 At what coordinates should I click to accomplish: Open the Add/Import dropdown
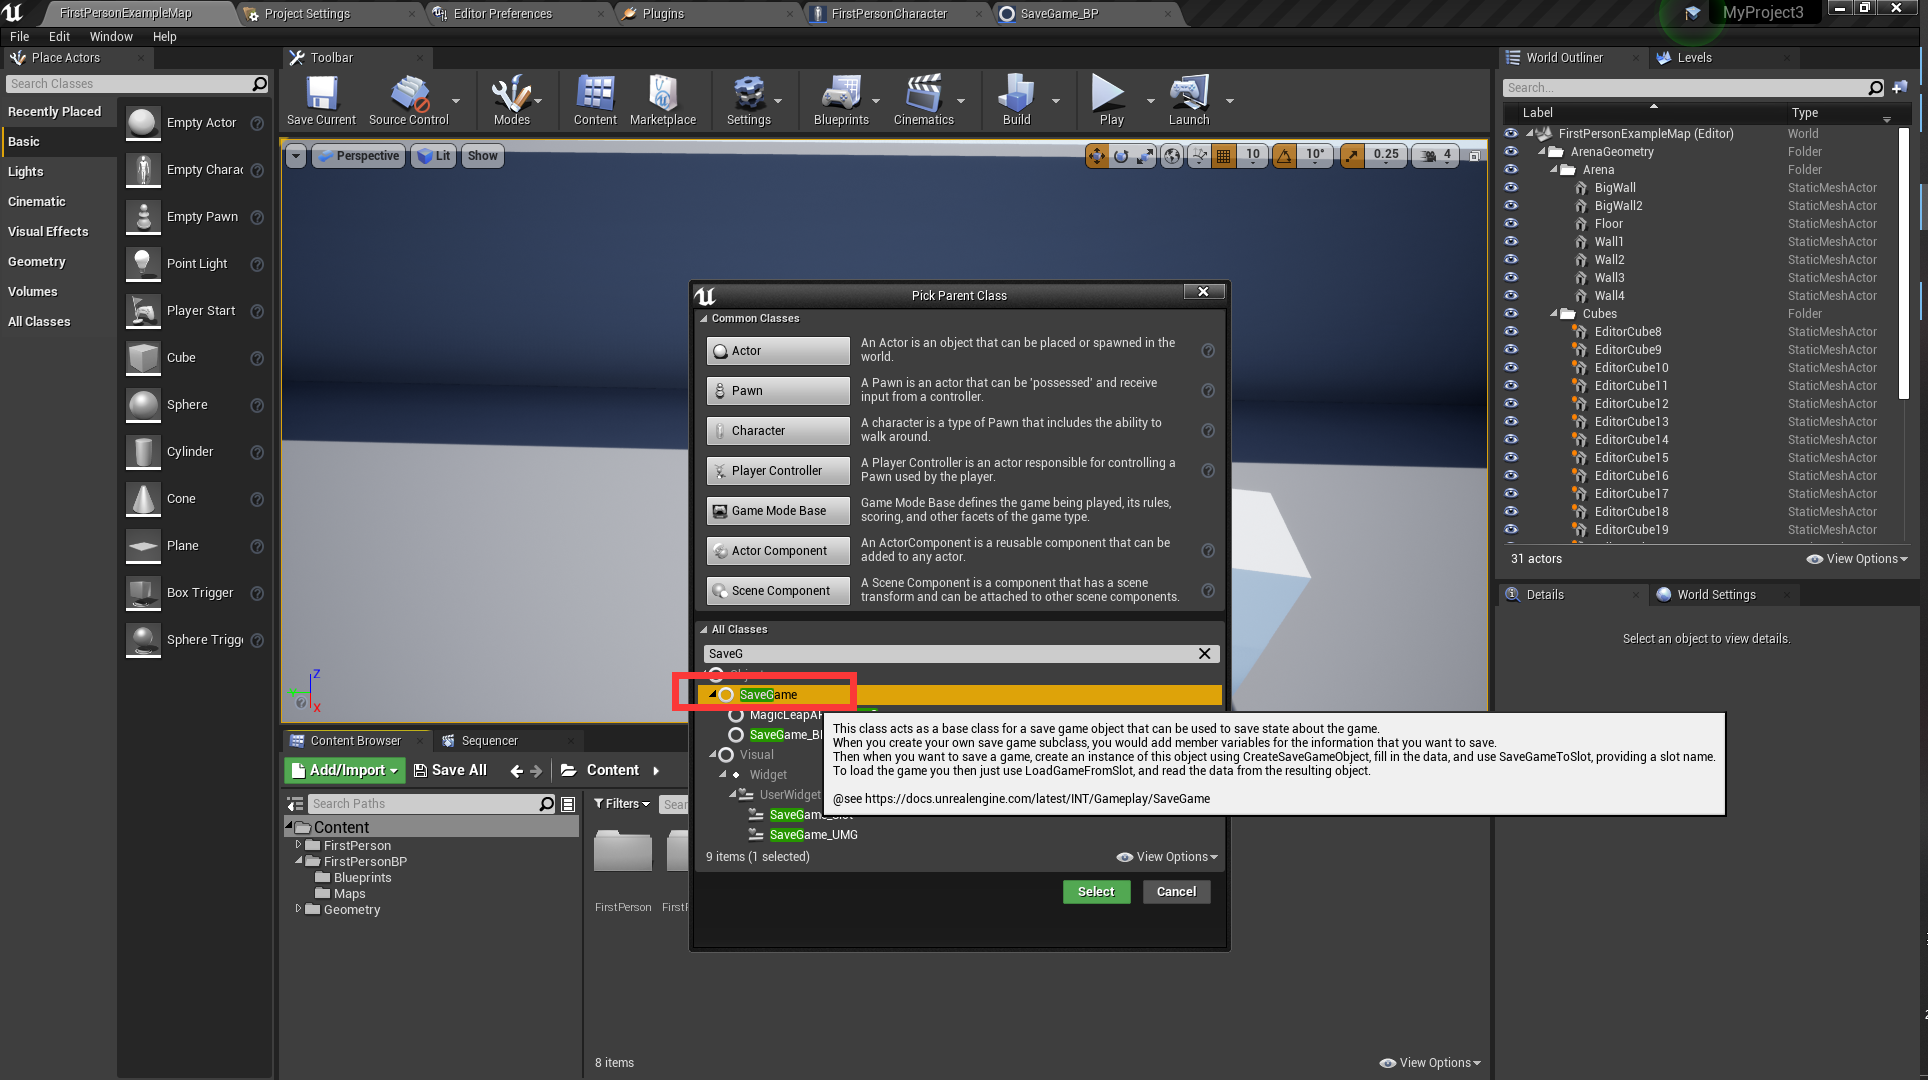click(345, 770)
